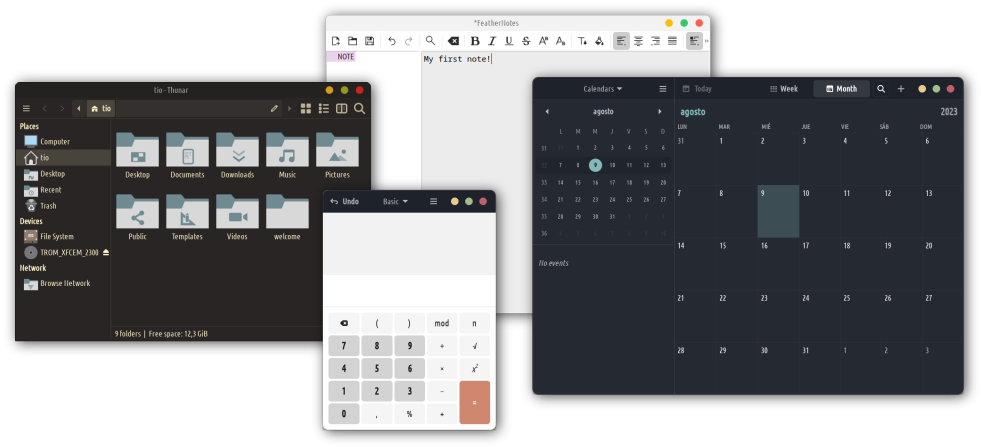The width and height of the screenshot is (981, 447).
Task: Open the find magnifier in FeatherNotes
Action: (430, 41)
